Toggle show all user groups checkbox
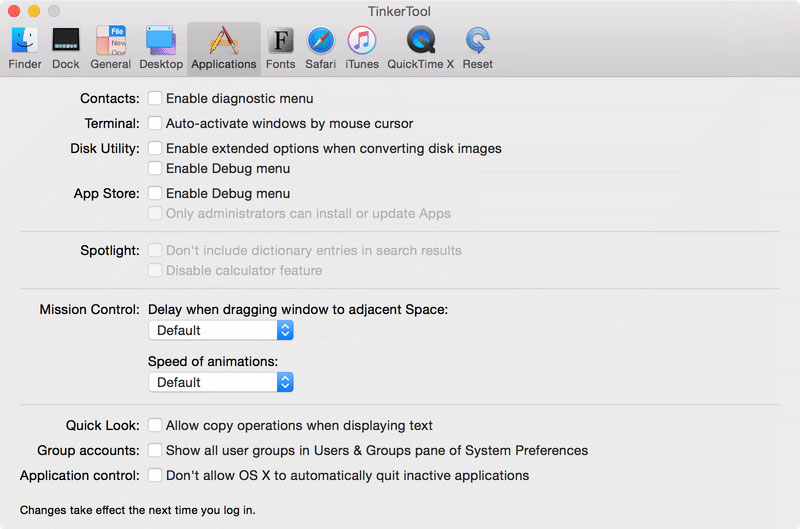Image resolution: width=800 pixels, height=529 pixels. click(x=155, y=450)
